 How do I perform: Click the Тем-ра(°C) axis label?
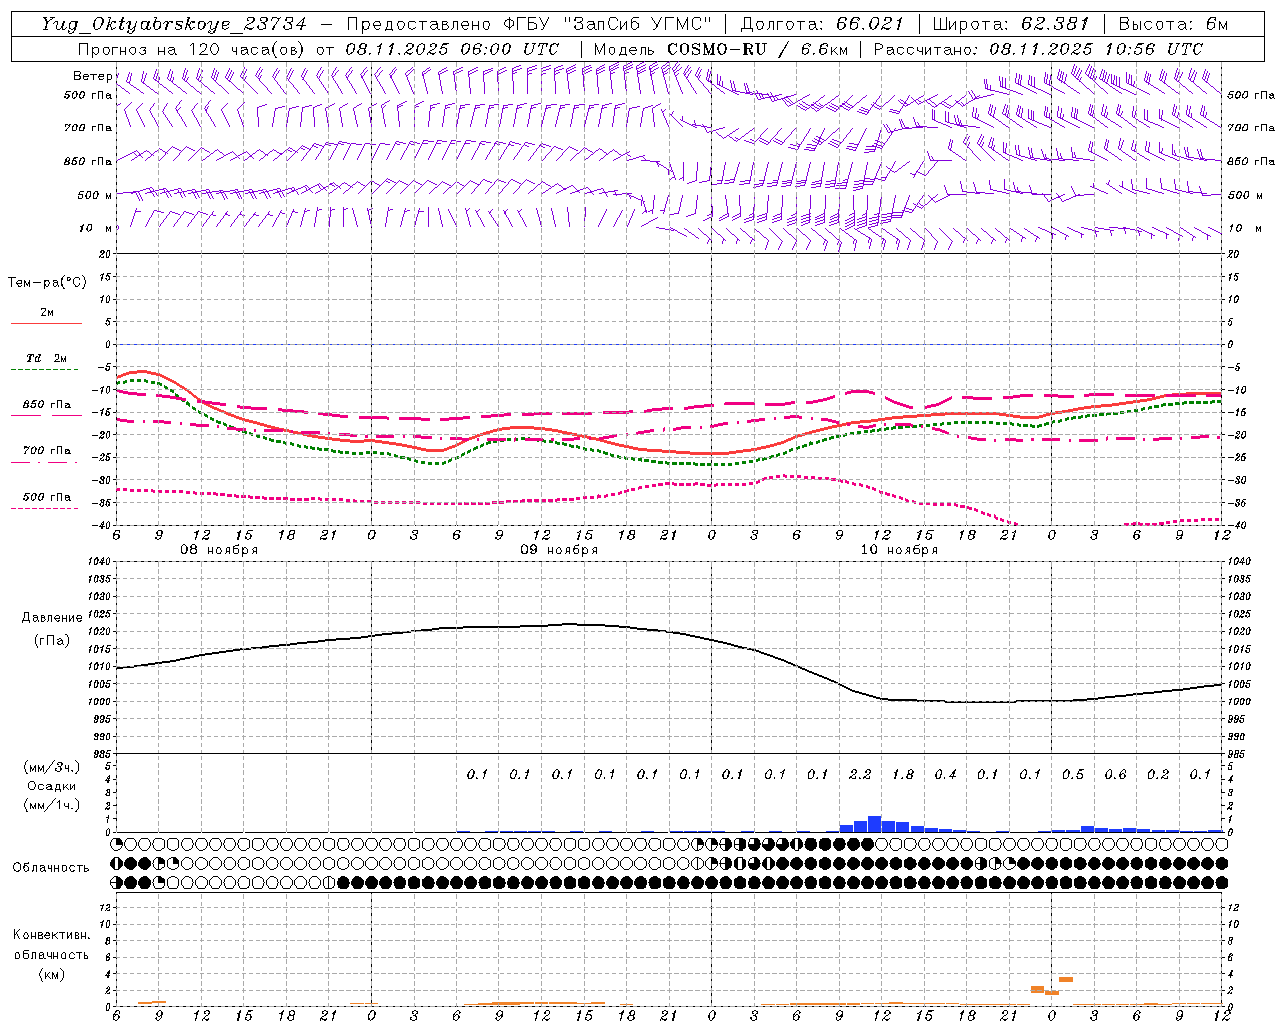click(47, 283)
